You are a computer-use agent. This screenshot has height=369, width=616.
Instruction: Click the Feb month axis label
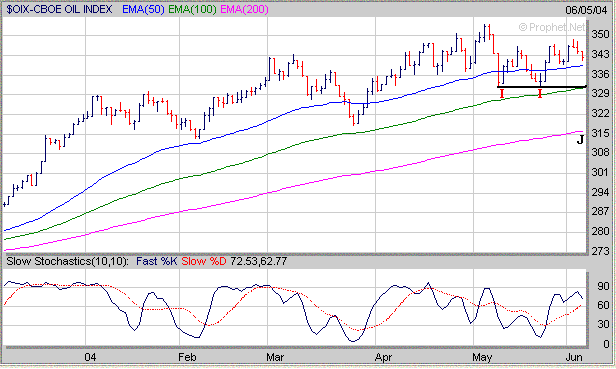(x=187, y=357)
